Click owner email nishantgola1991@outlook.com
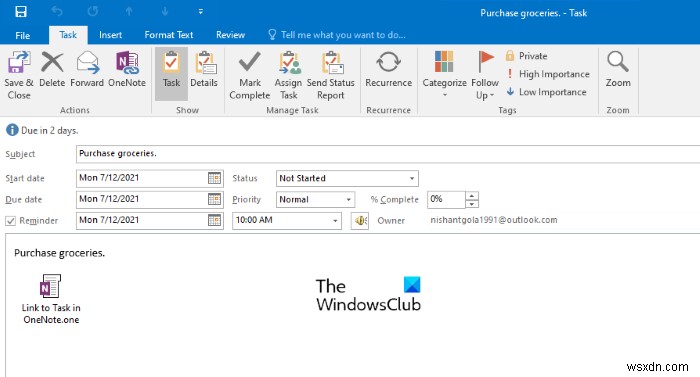This screenshot has width=700, height=377. pyautogui.click(x=494, y=220)
